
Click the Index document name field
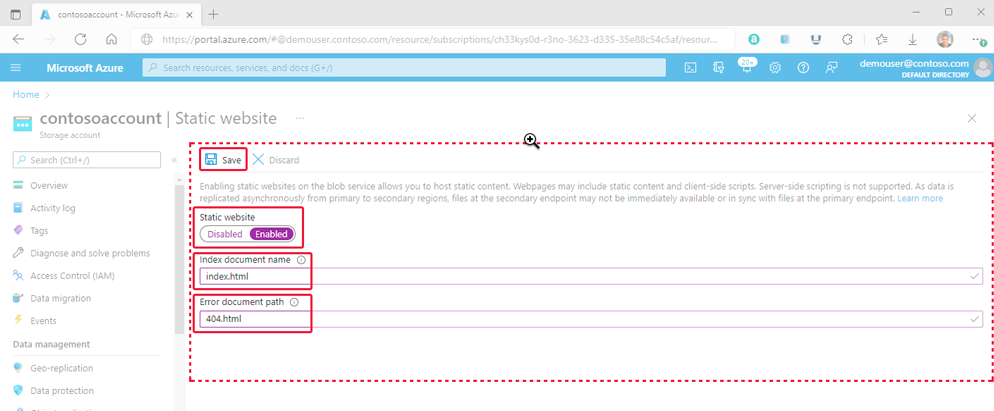tap(591, 277)
